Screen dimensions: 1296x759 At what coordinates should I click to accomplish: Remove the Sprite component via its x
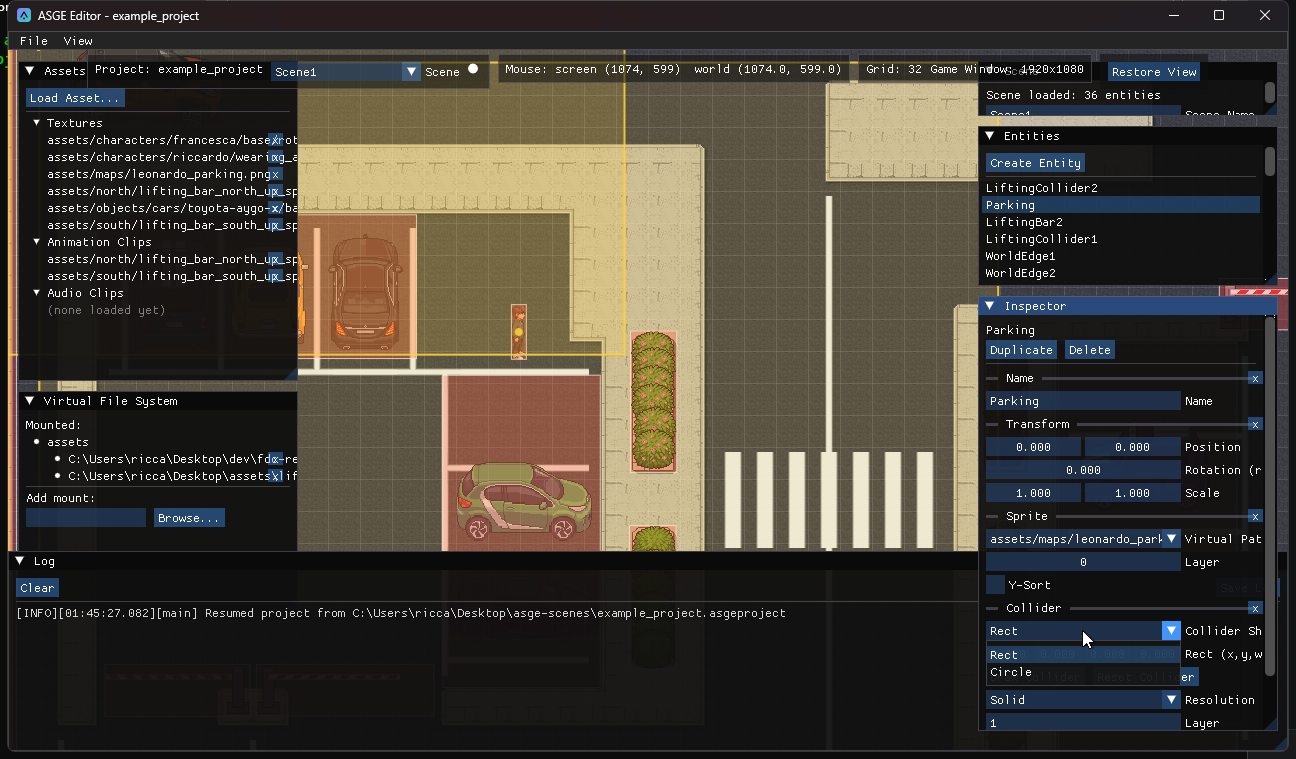(x=1255, y=516)
